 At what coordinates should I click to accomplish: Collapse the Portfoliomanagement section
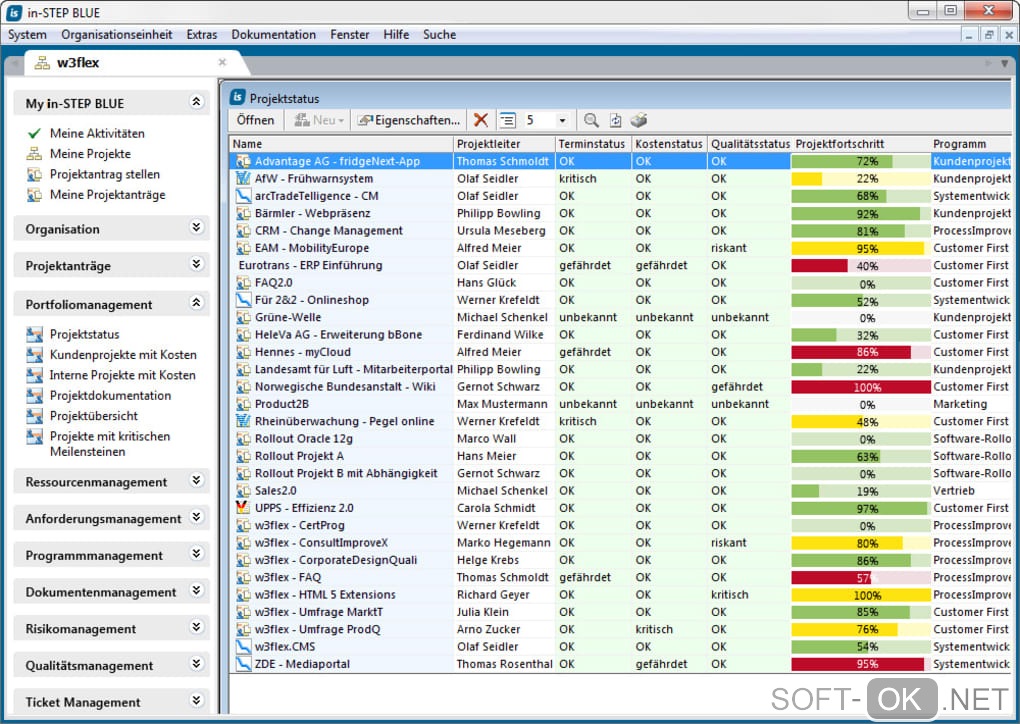coord(196,304)
